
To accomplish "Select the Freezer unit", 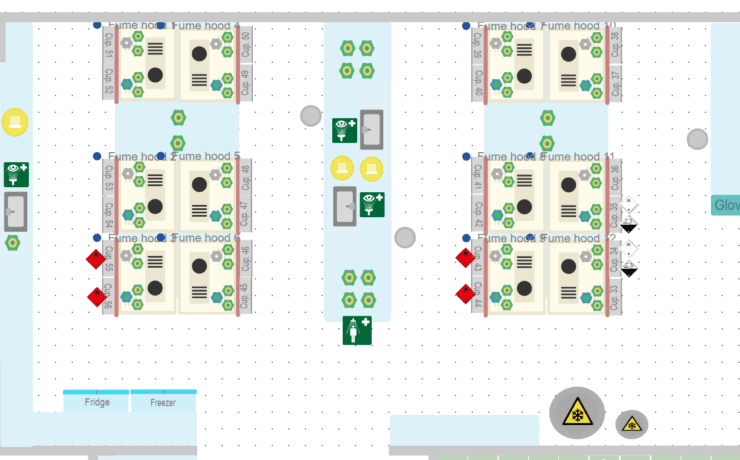I will click(x=163, y=401).
